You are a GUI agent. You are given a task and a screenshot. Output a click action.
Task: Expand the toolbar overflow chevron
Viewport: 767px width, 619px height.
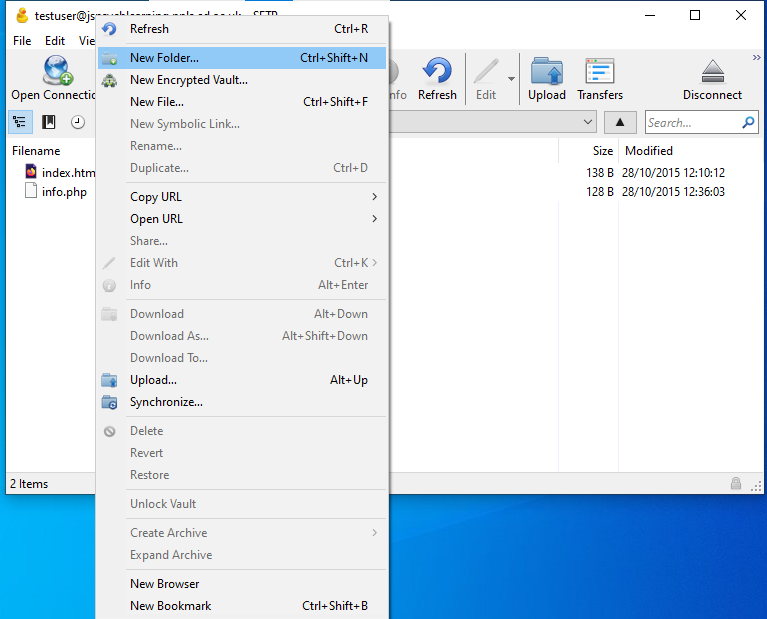(756, 58)
